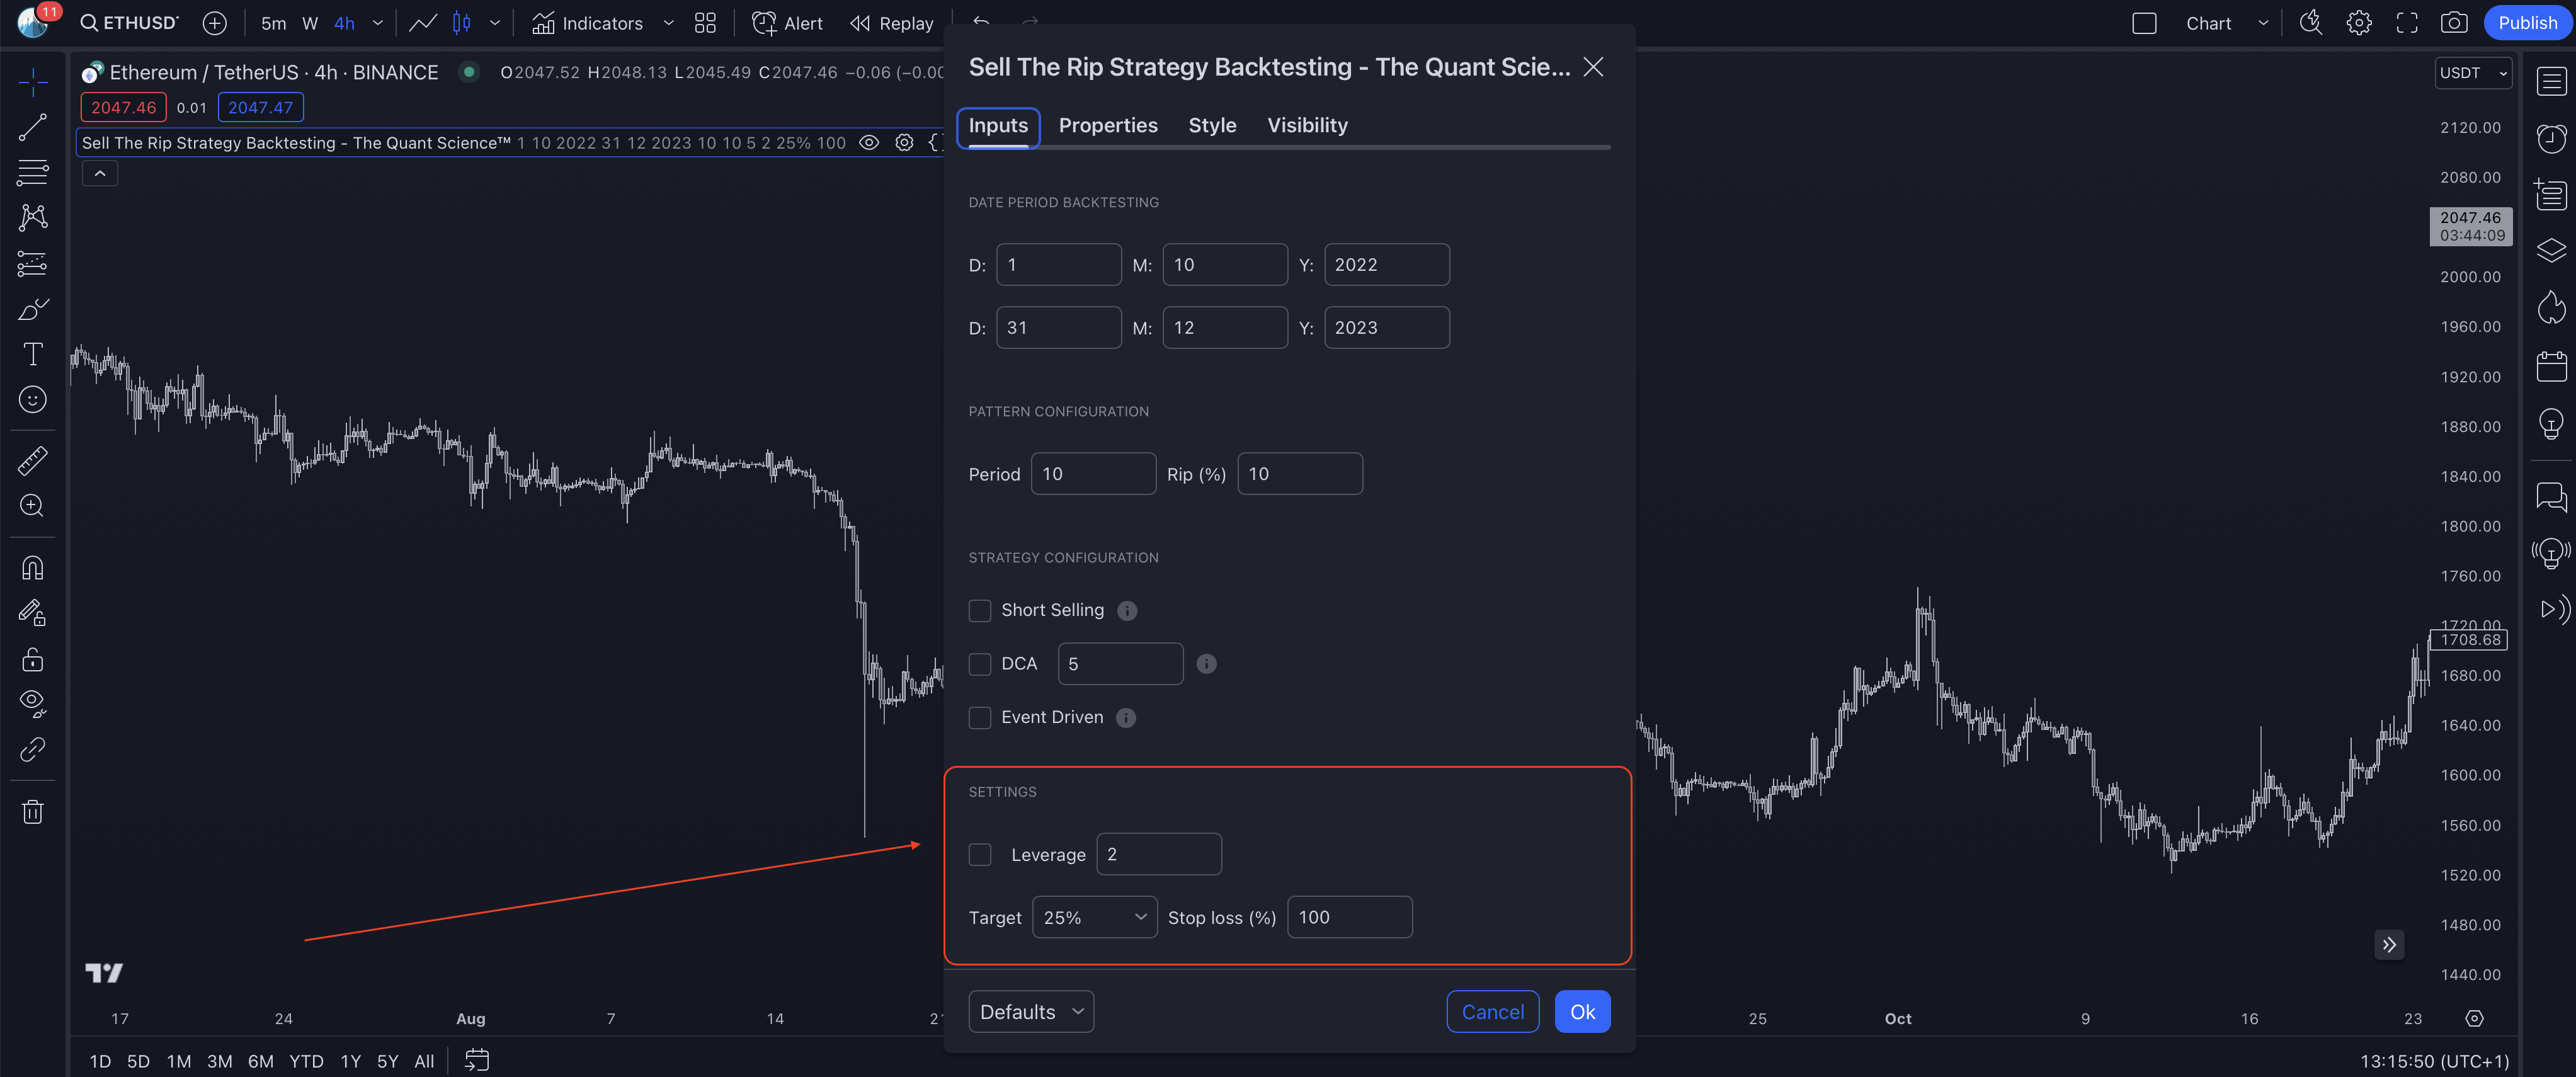Switch to the Properties tab

pos(1107,125)
